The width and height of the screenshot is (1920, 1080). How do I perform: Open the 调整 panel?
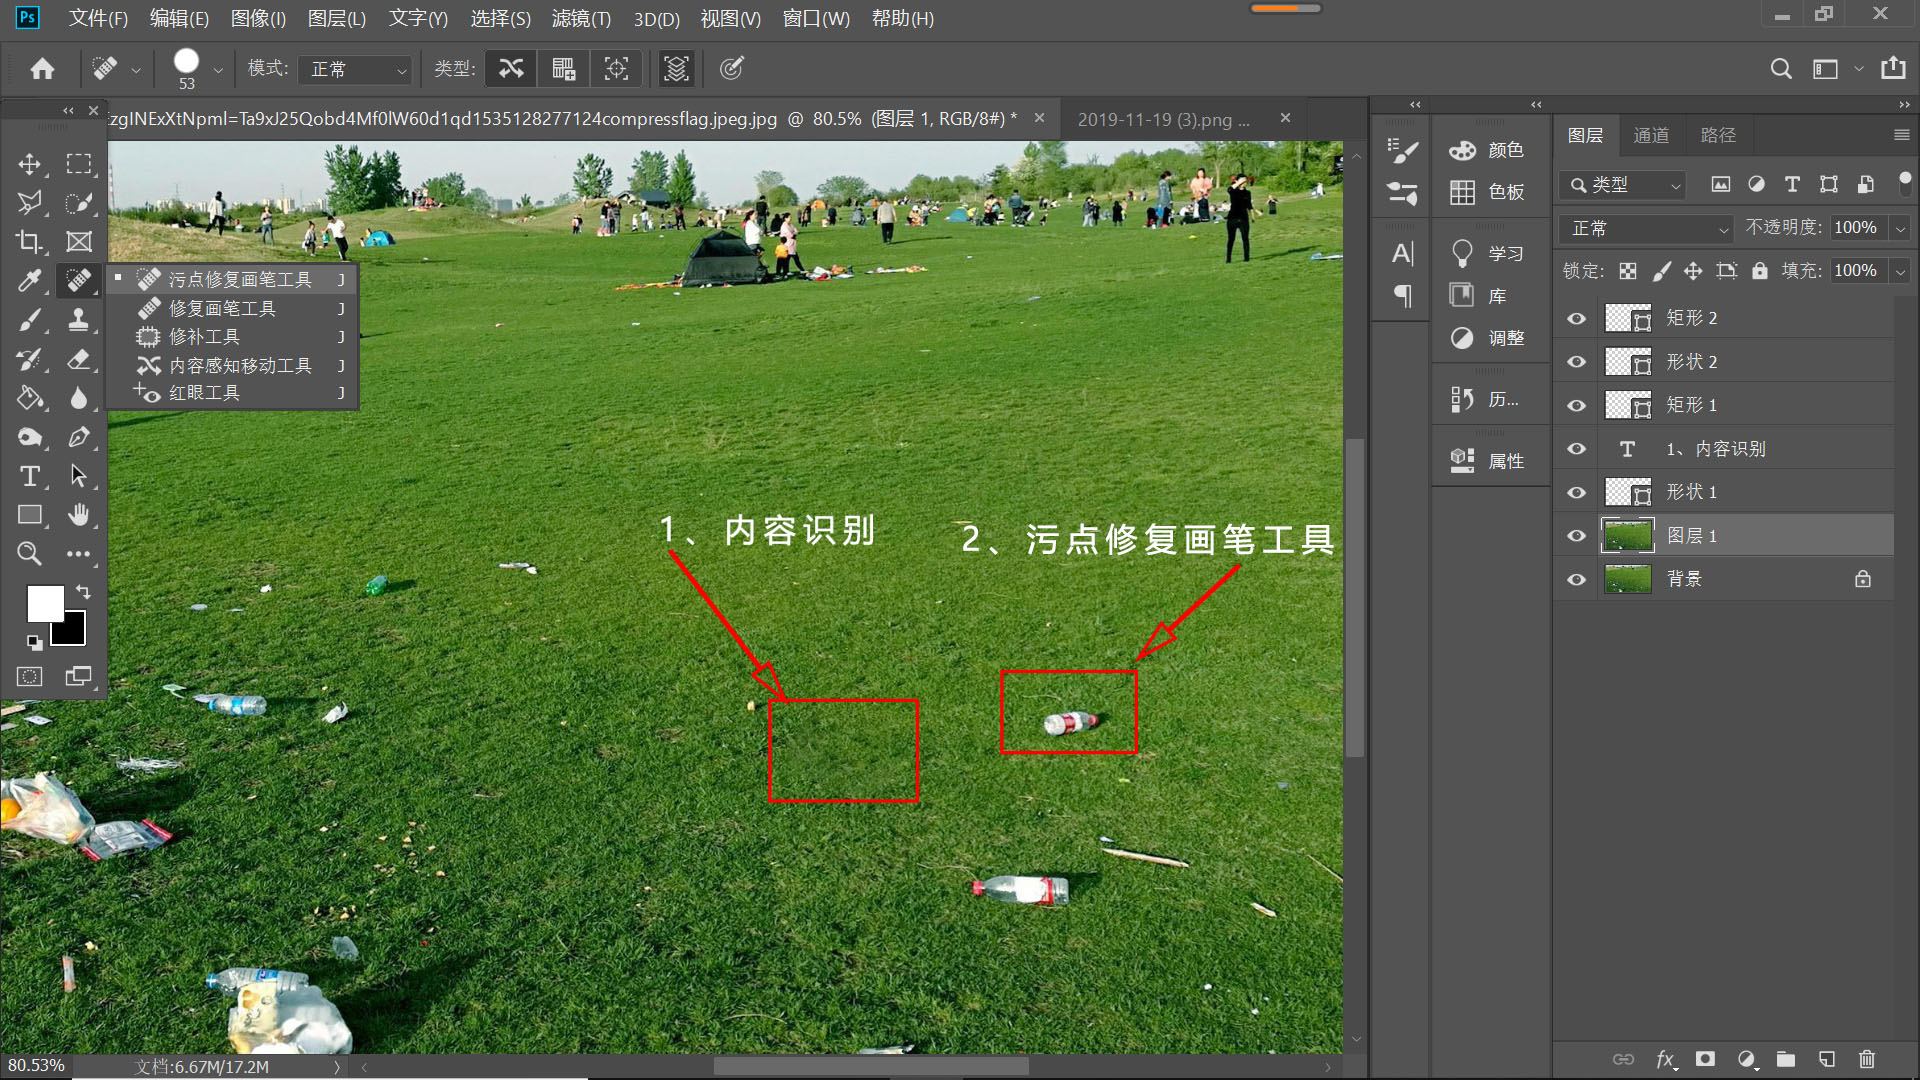coord(1487,338)
